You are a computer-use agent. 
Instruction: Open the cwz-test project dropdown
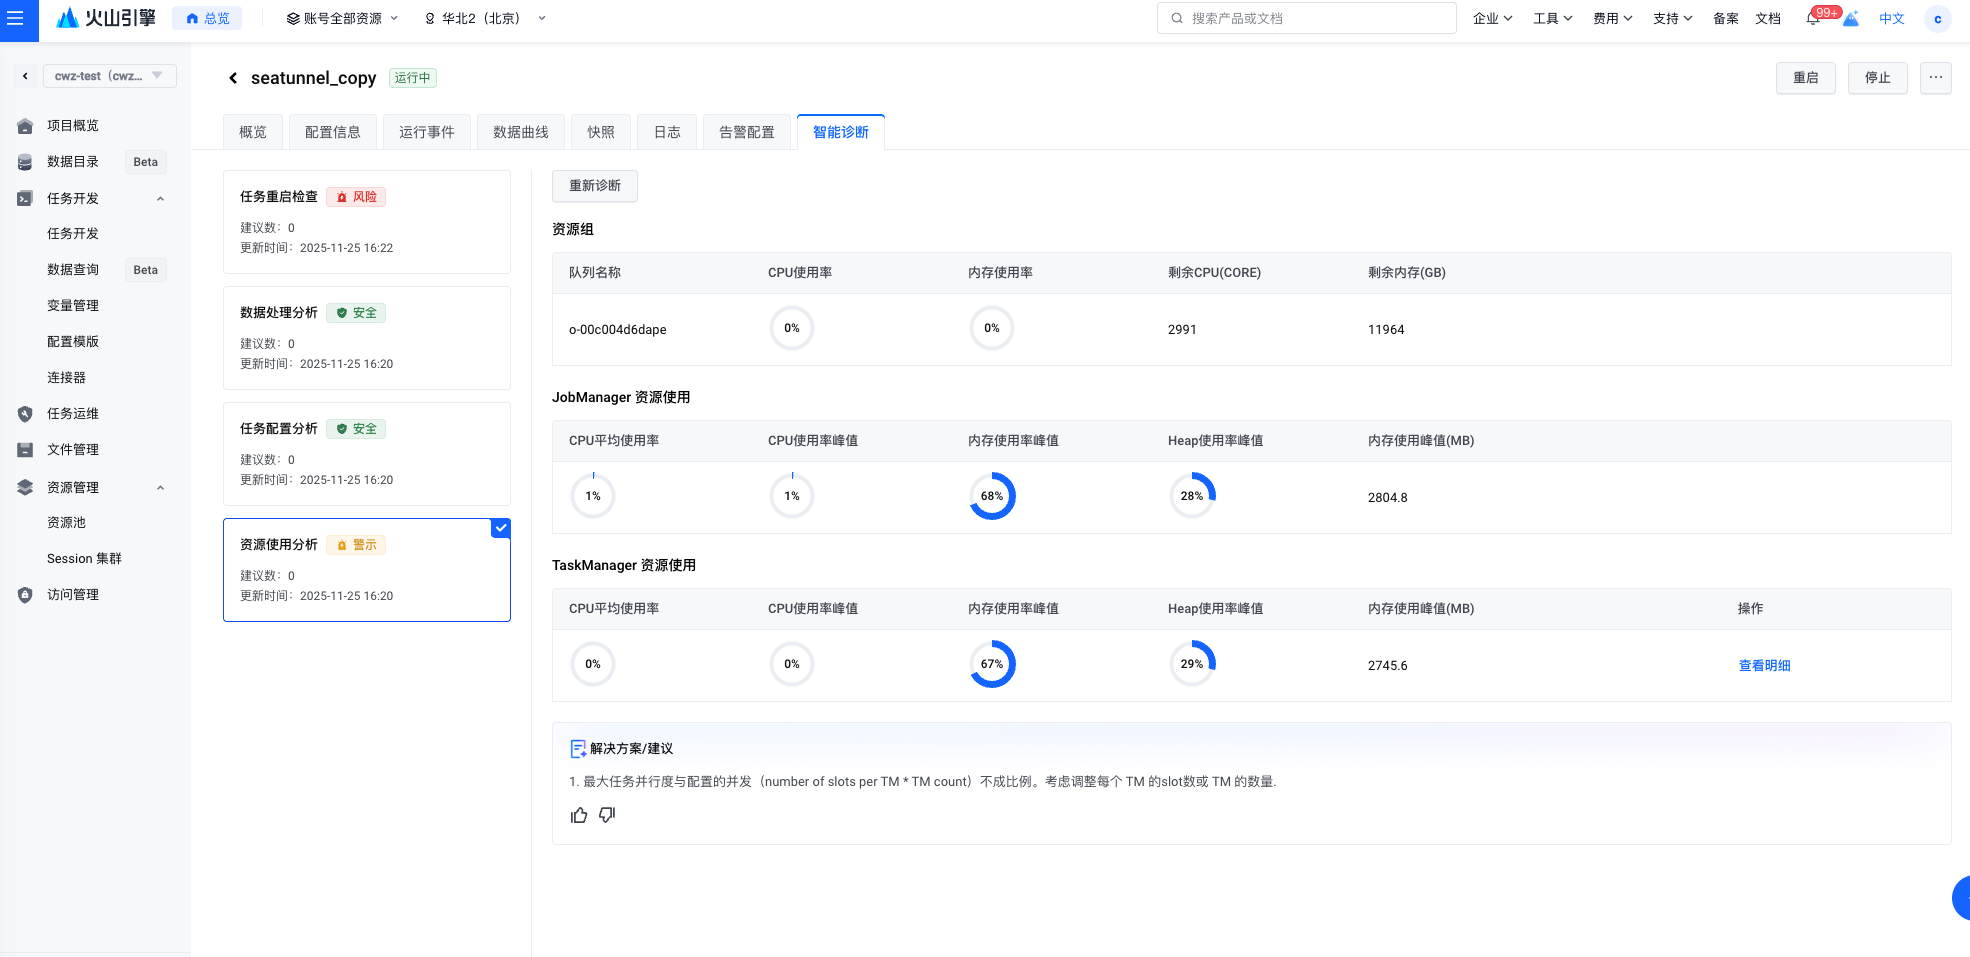pos(109,76)
